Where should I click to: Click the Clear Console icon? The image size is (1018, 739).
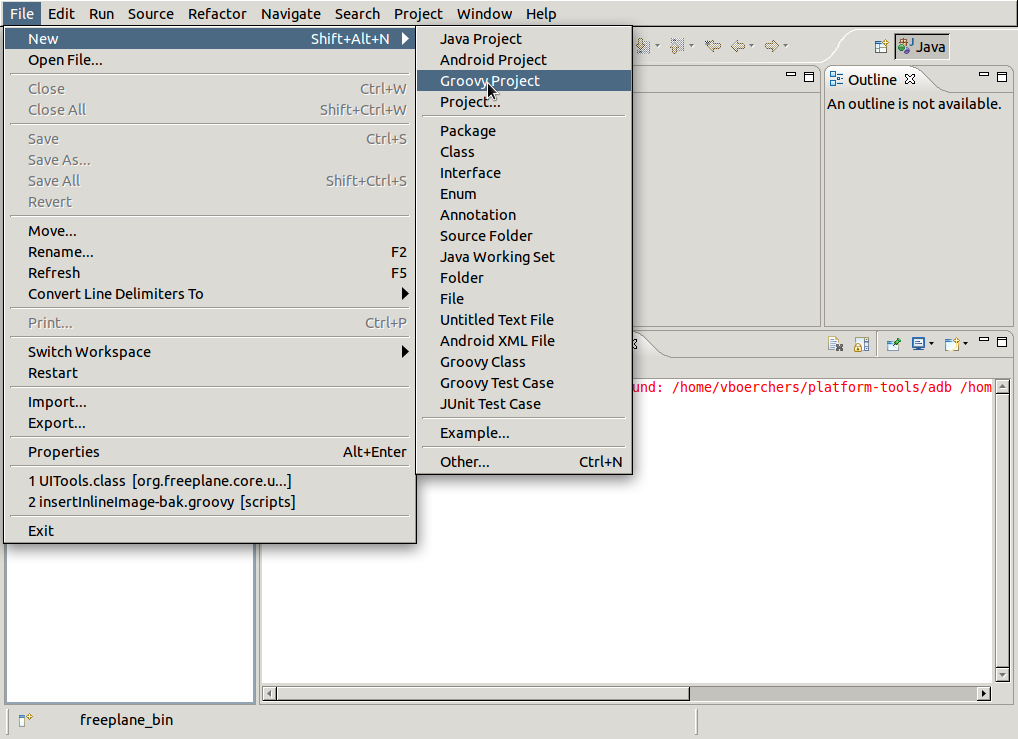pyautogui.click(x=835, y=344)
